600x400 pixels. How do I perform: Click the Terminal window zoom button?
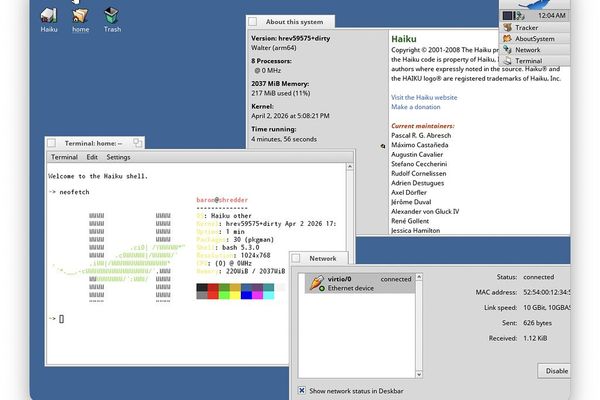tap(137, 143)
